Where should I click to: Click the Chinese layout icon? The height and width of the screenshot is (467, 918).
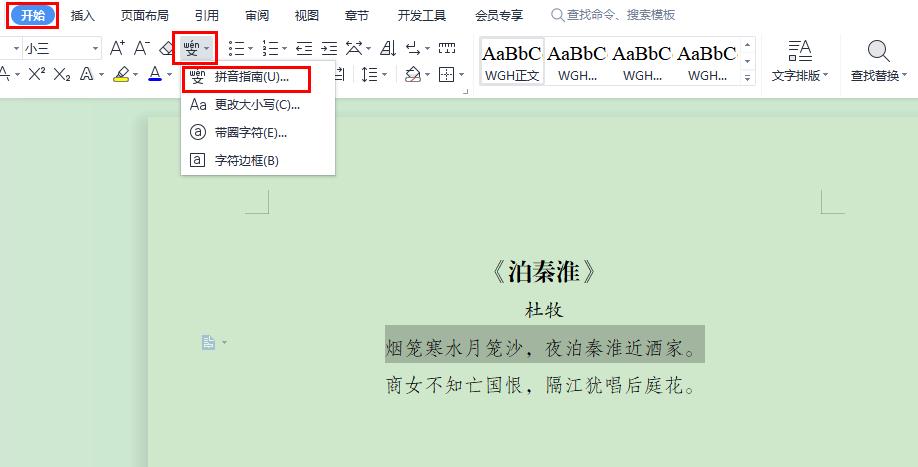point(354,48)
